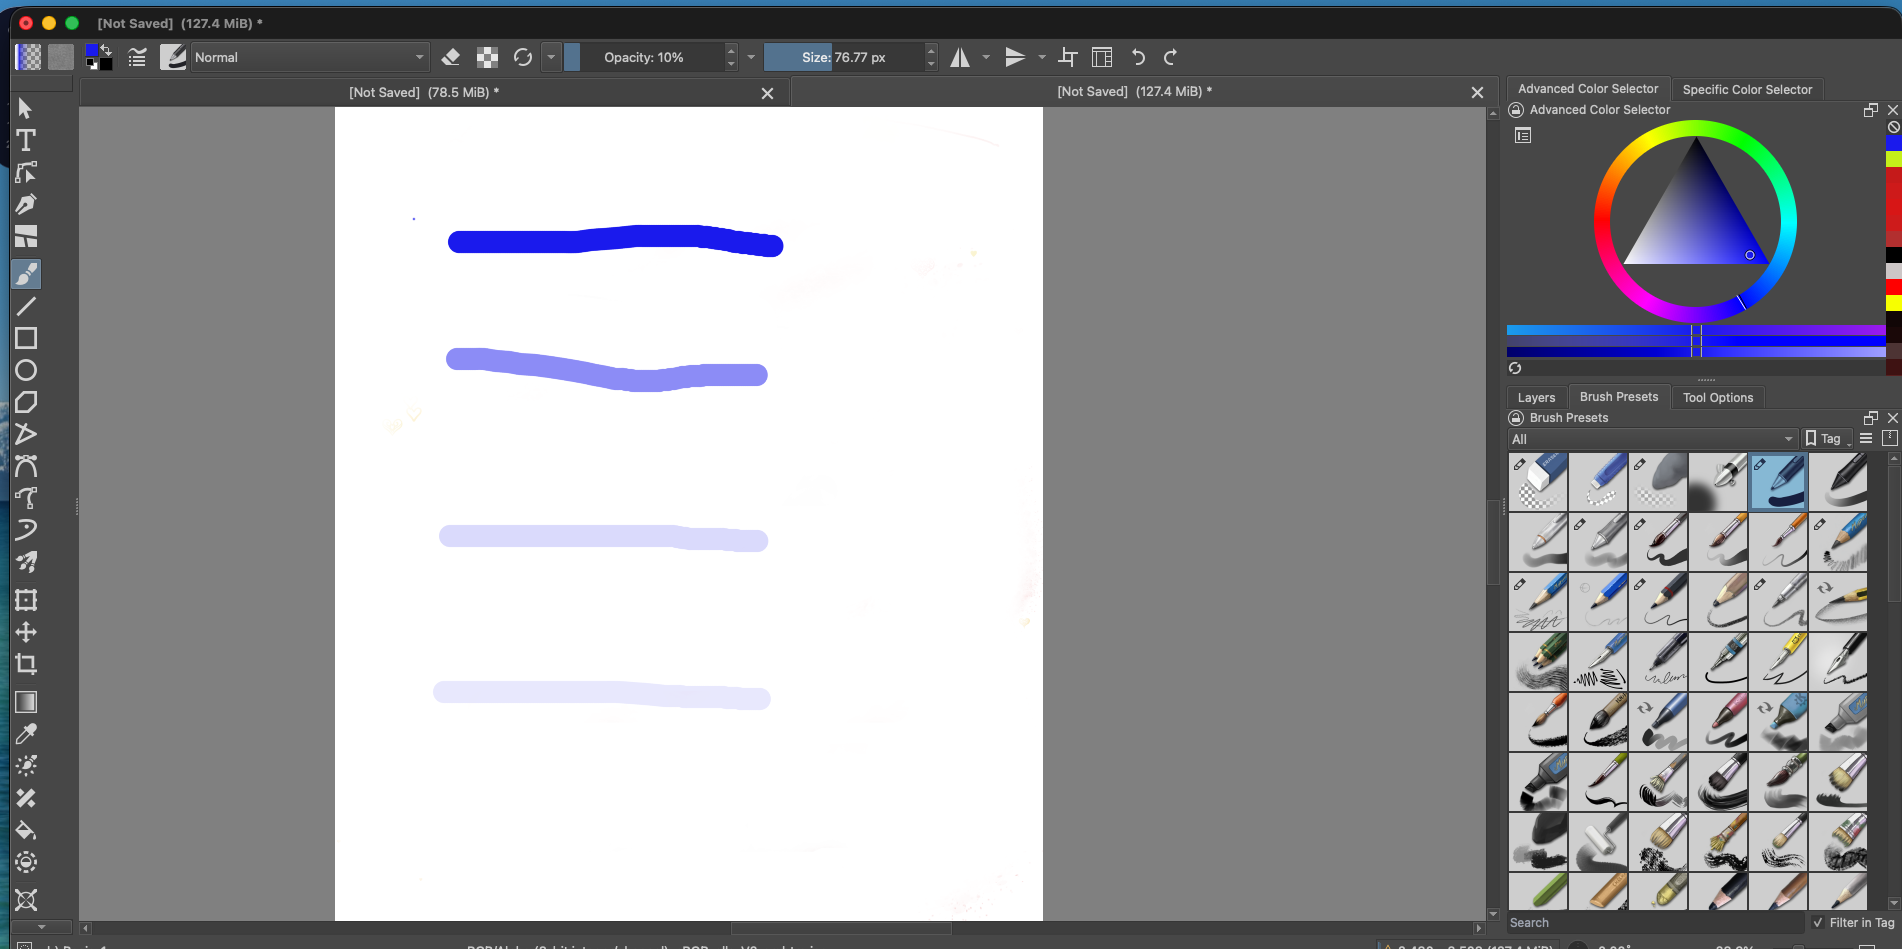This screenshot has height=949, width=1902.
Task: Toggle vertical mirror tool
Action: (x=1015, y=57)
